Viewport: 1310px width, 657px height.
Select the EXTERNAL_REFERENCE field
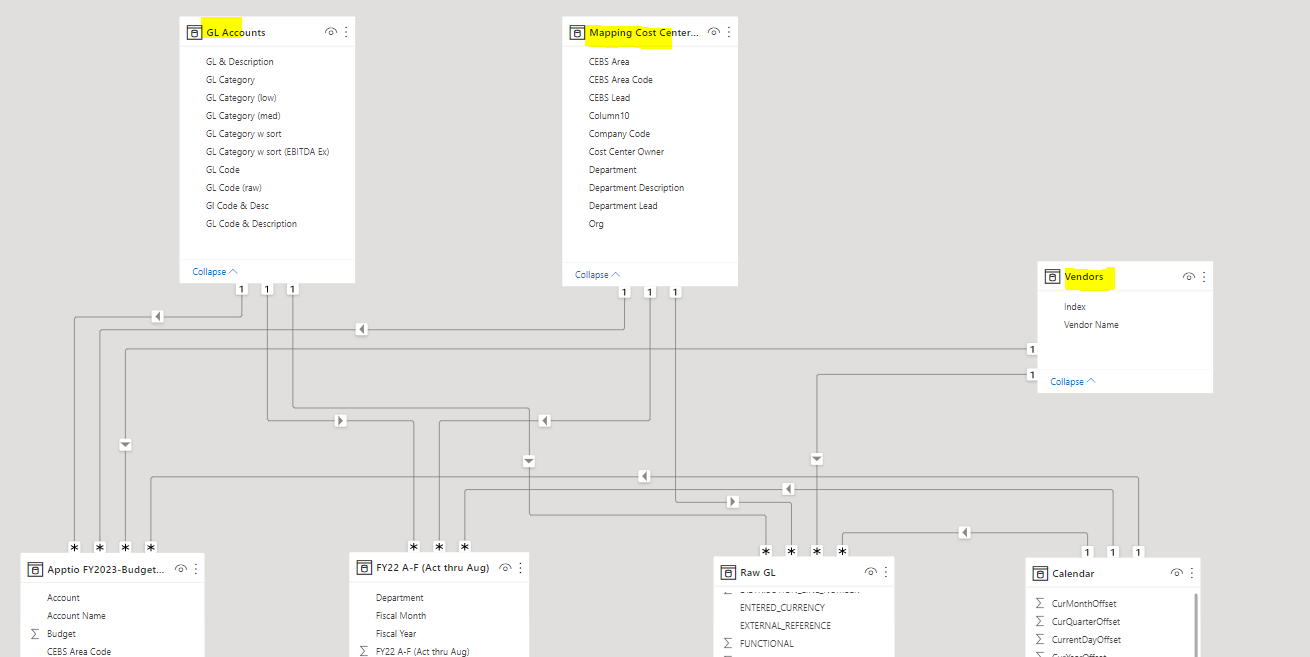pos(786,626)
